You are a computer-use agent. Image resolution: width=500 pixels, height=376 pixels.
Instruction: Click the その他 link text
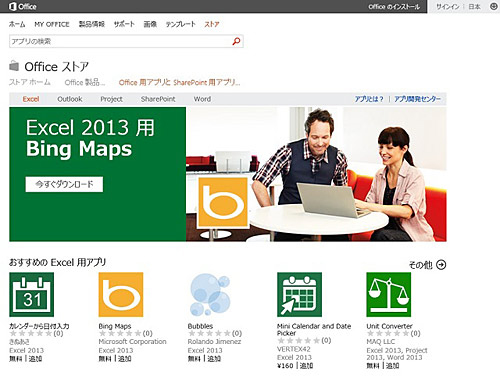pyautogui.click(x=421, y=265)
